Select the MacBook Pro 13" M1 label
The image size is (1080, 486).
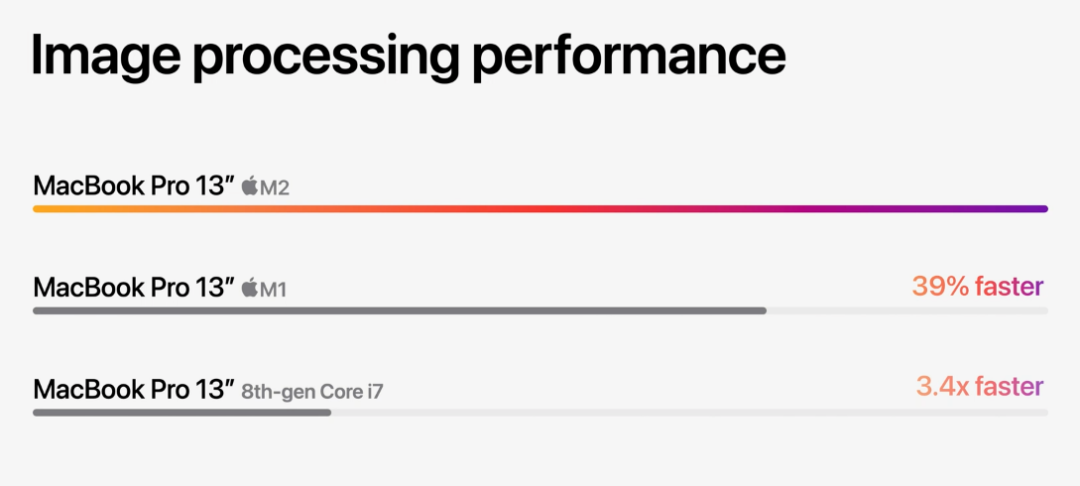pyautogui.click(x=160, y=288)
